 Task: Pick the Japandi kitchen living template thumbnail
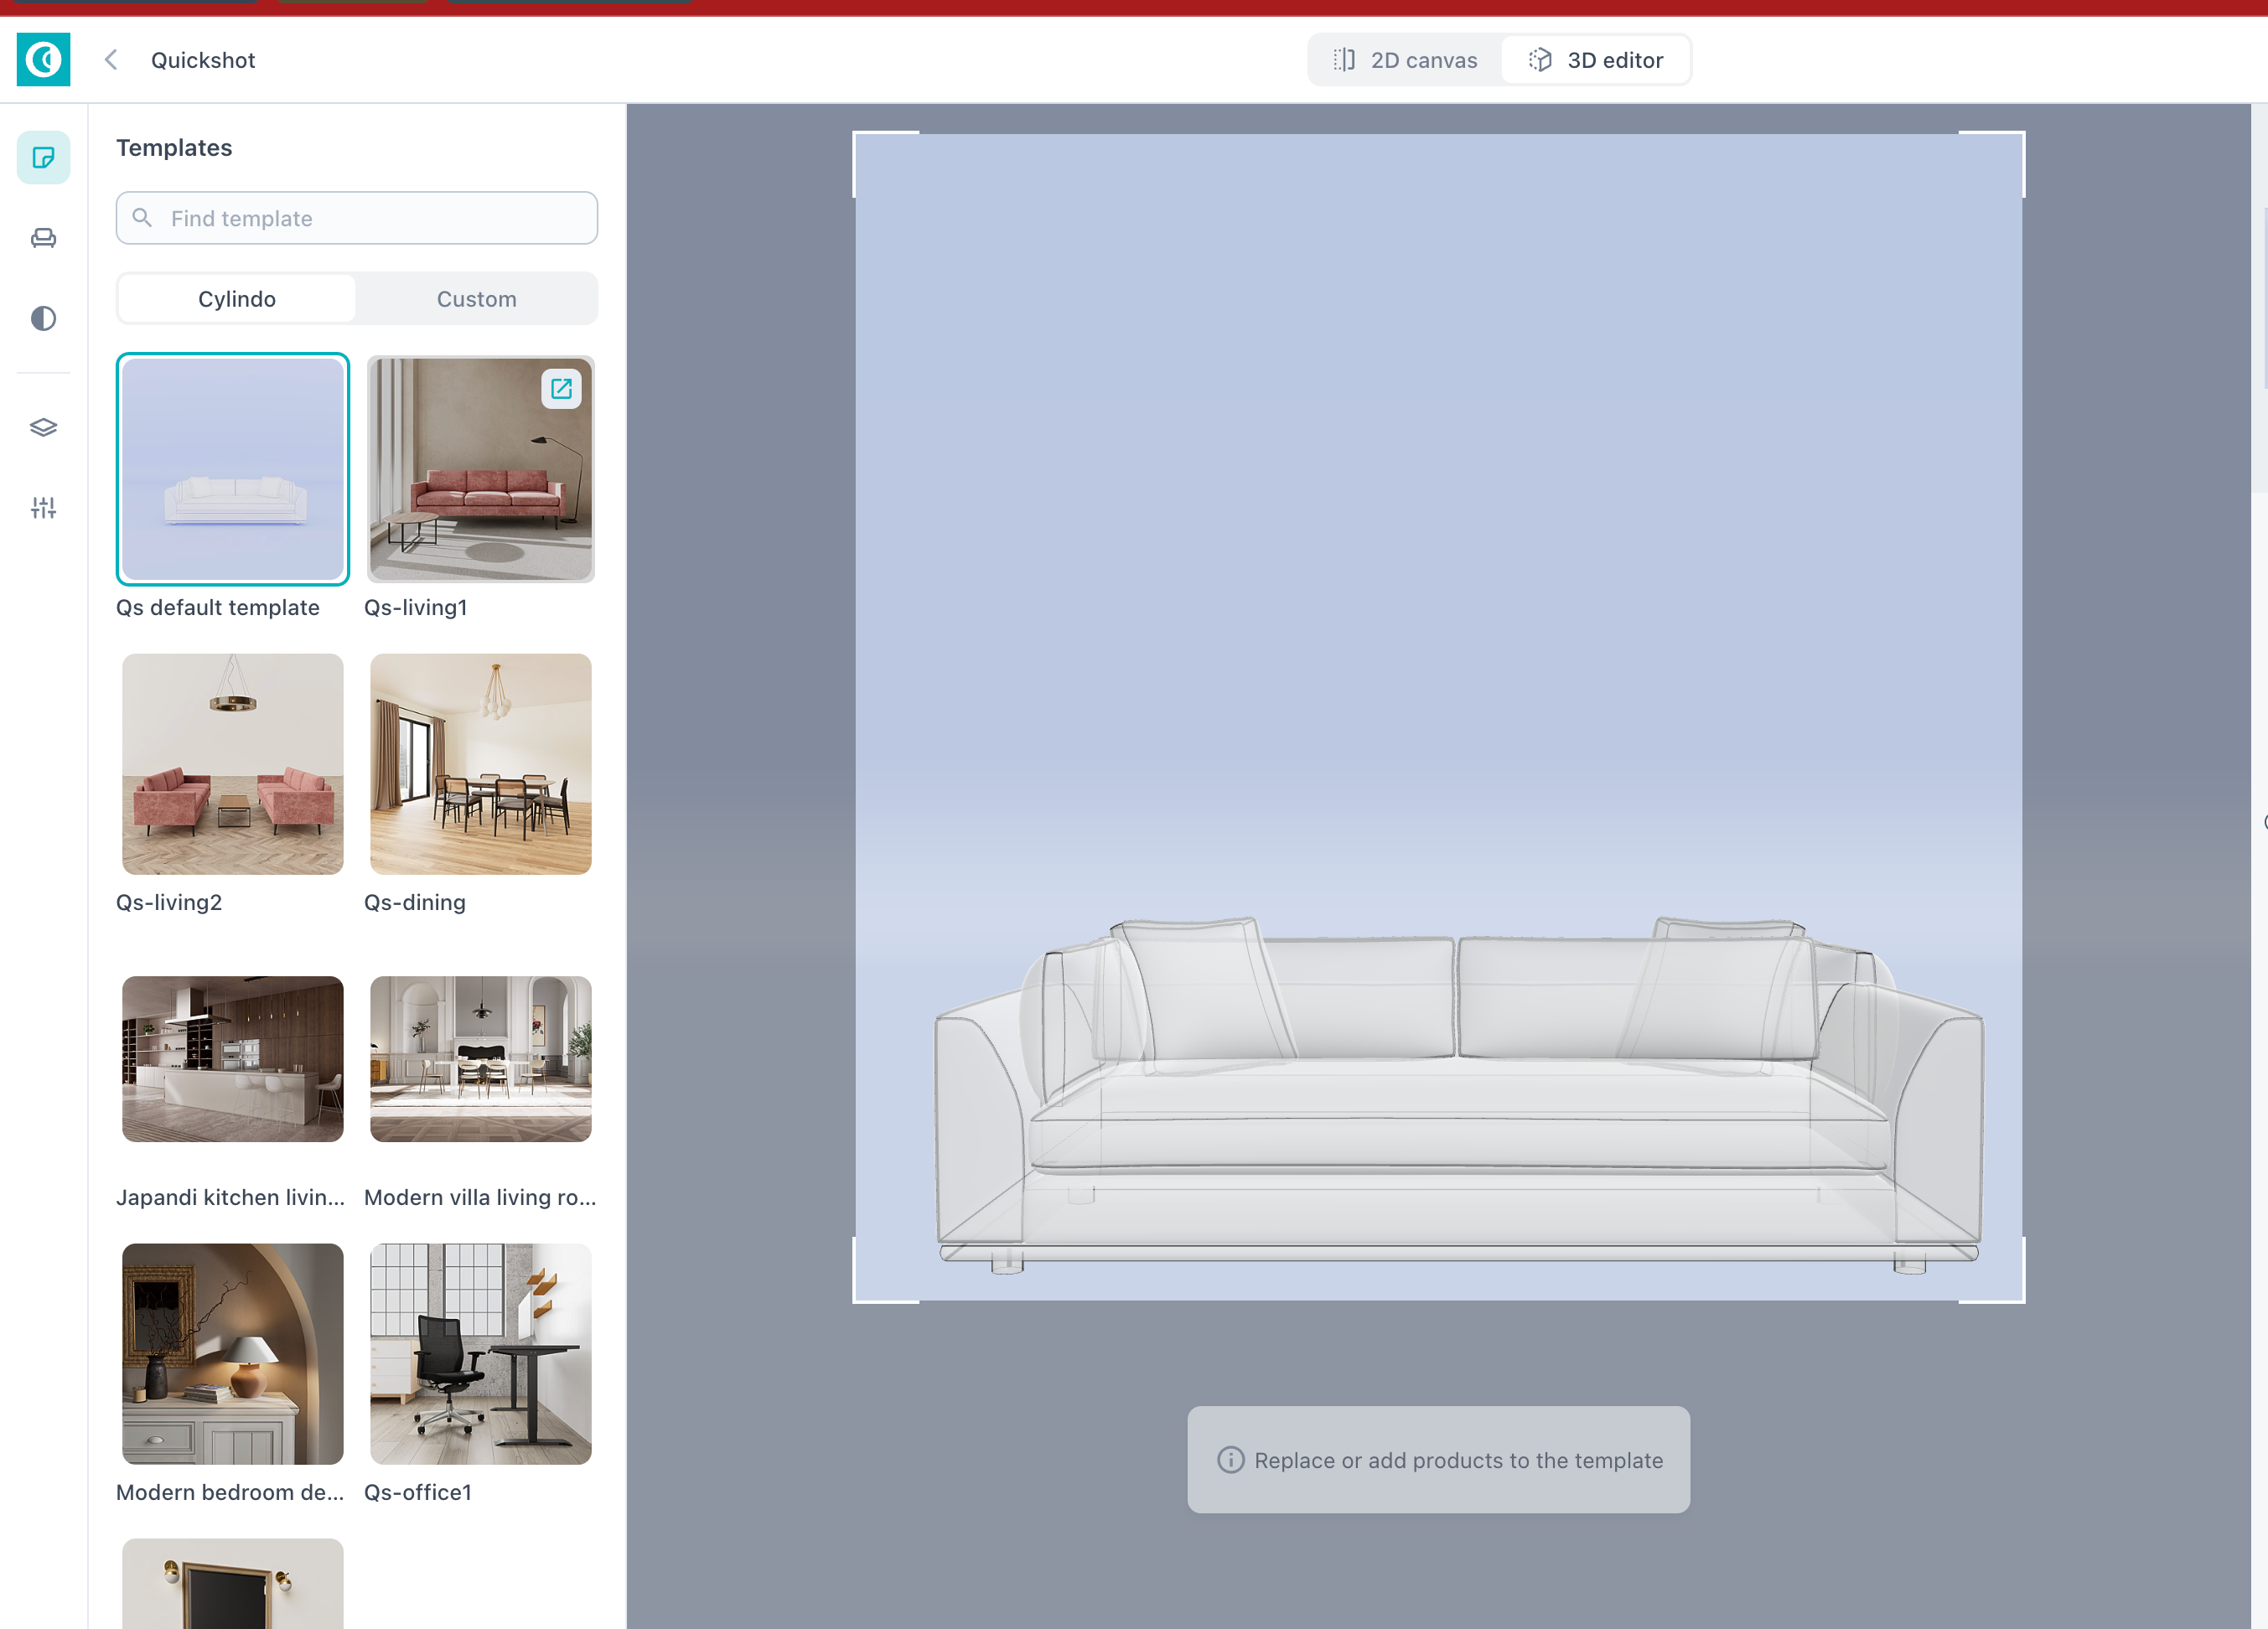pyautogui.click(x=233, y=1059)
